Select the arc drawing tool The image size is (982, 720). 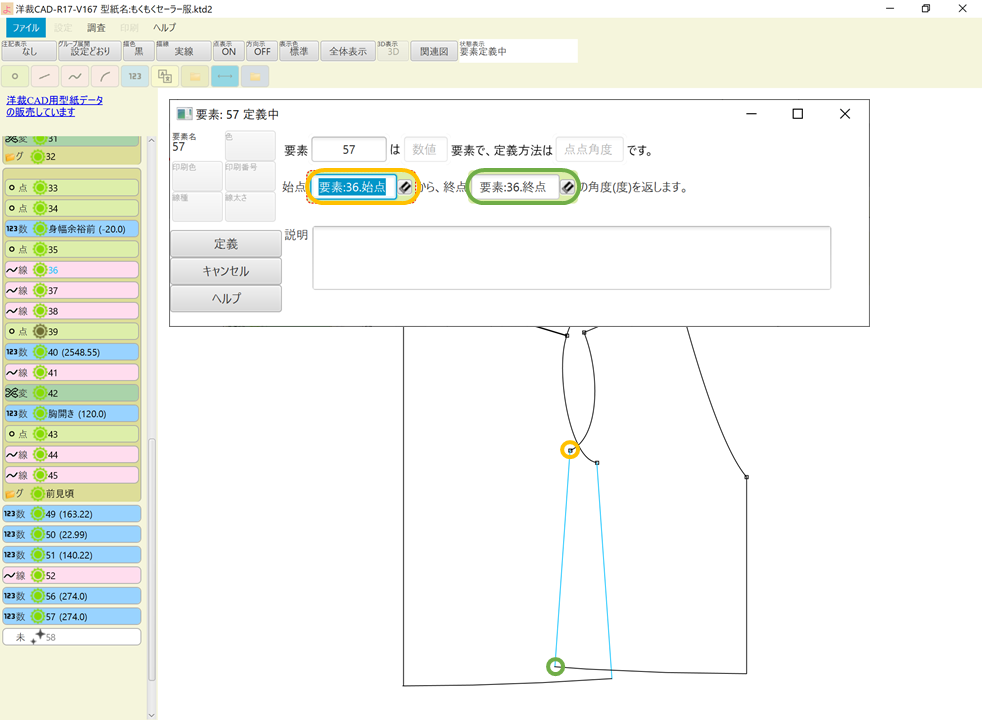pyautogui.click(x=104, y=76)
